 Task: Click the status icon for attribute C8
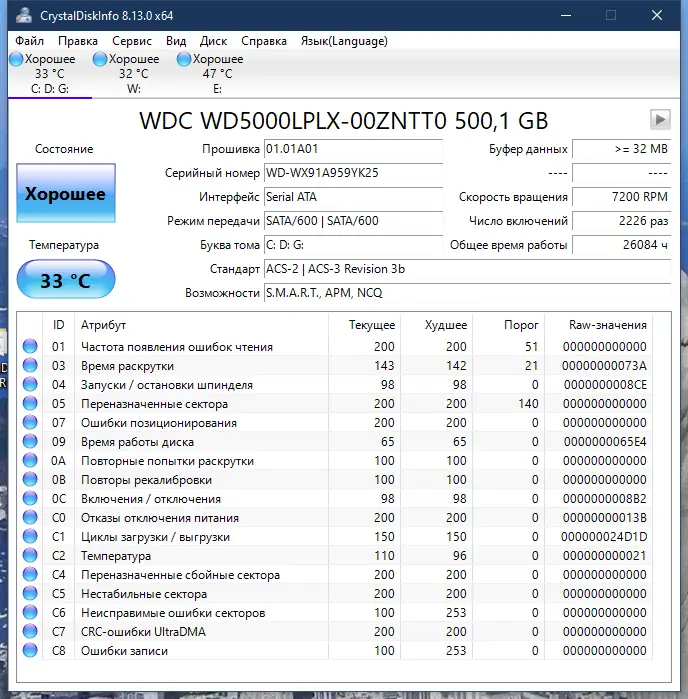(x=30, y=650)
